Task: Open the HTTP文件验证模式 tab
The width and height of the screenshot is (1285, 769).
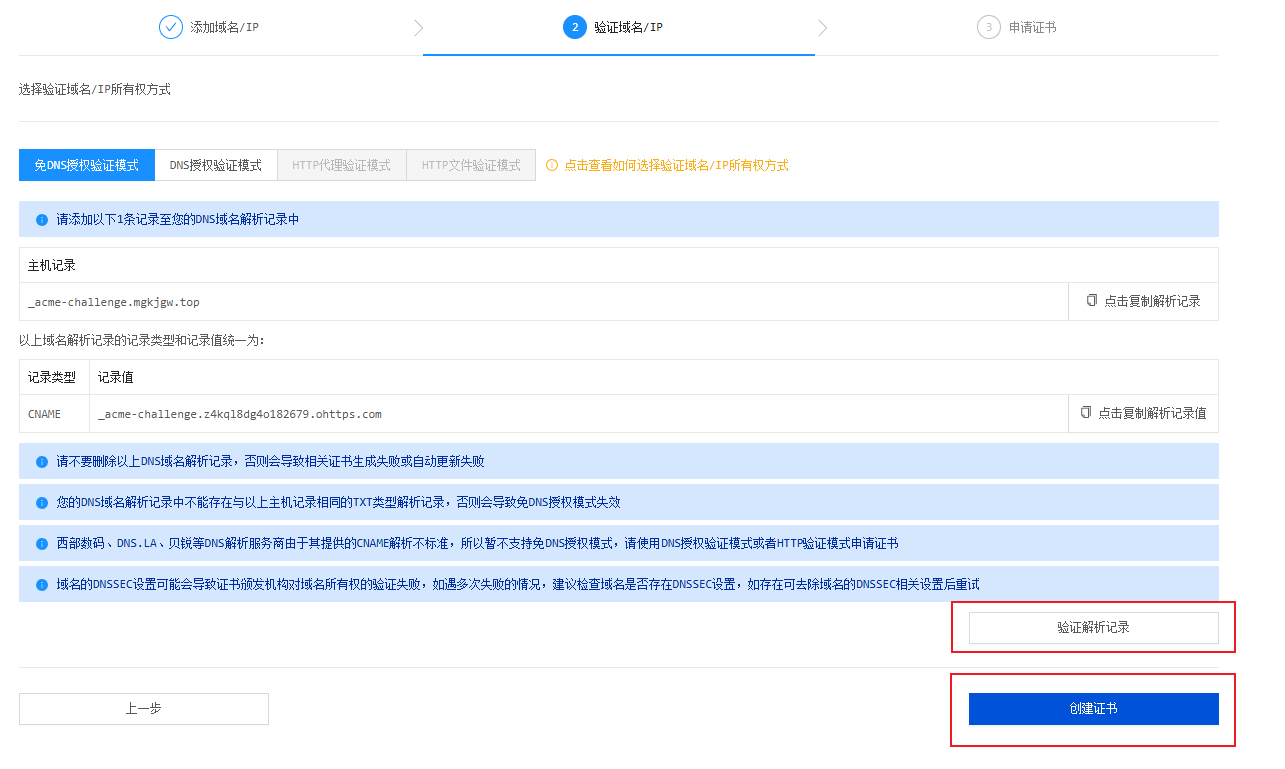Action: tap(471, 165)
